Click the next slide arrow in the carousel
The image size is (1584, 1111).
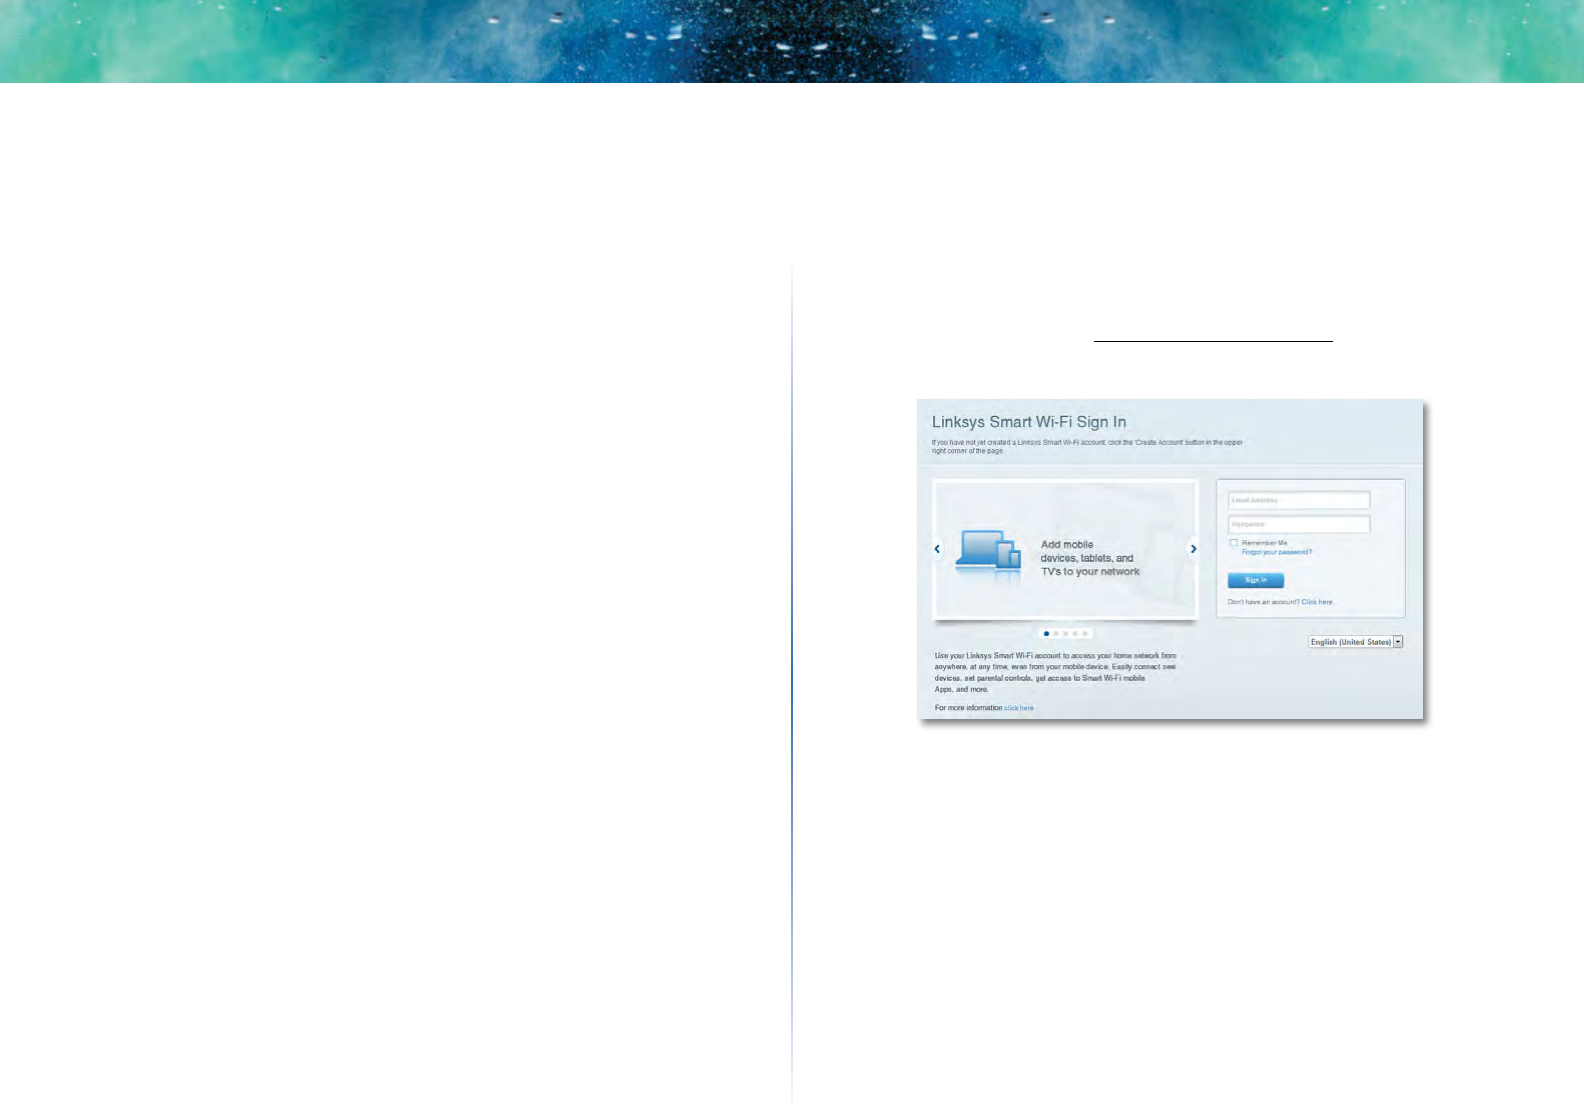1193,549
